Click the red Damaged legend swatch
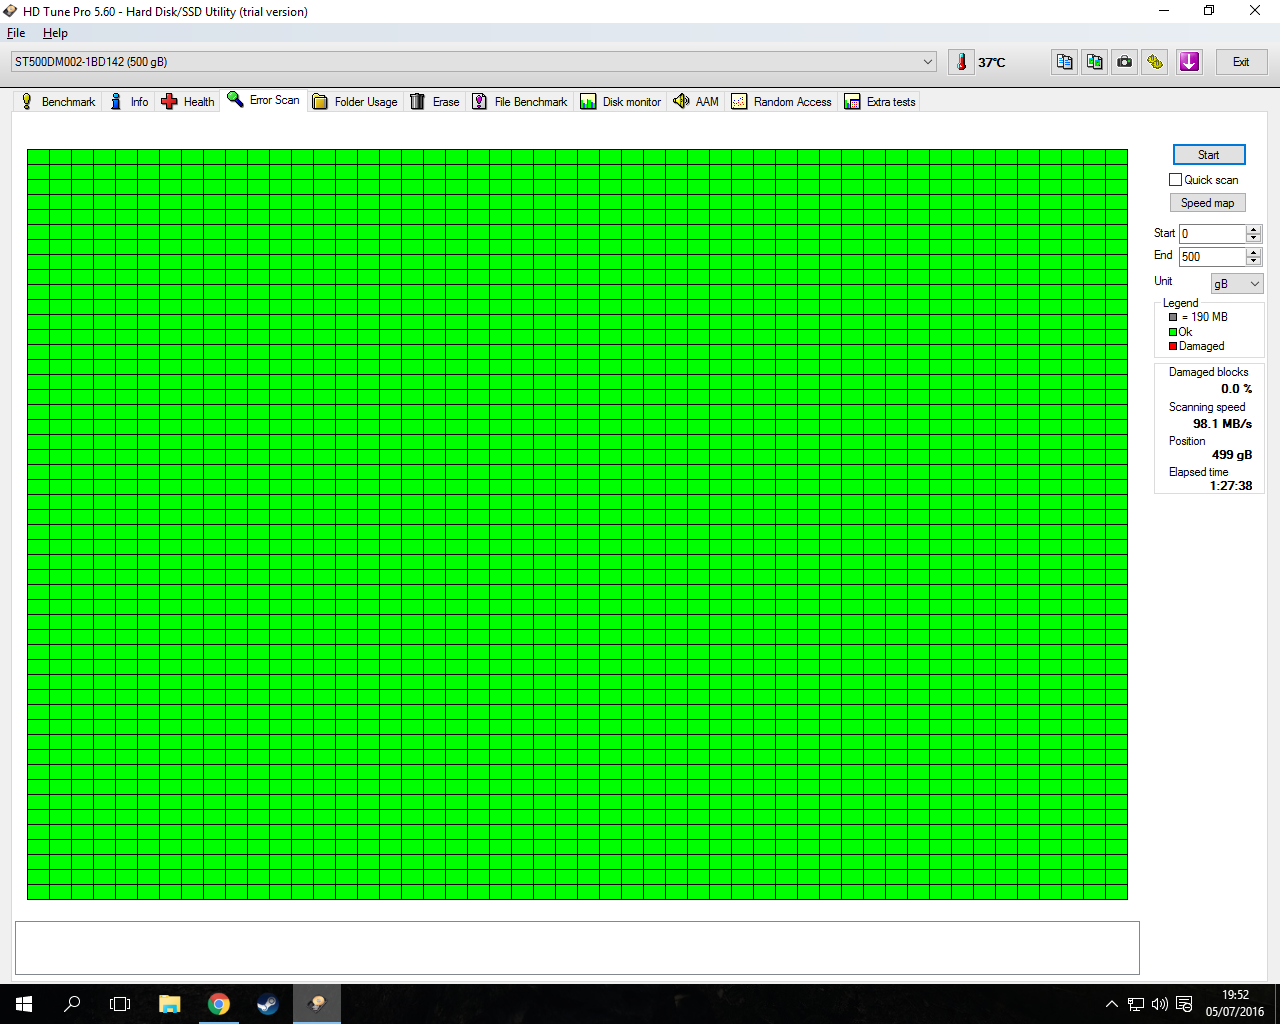 [1173, 346]
